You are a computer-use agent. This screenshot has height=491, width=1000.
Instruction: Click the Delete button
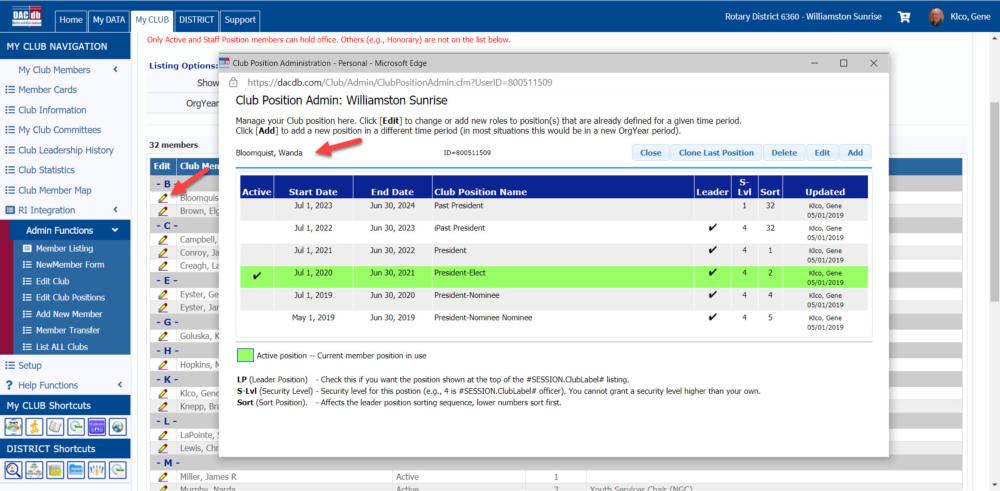coord(784,153)
